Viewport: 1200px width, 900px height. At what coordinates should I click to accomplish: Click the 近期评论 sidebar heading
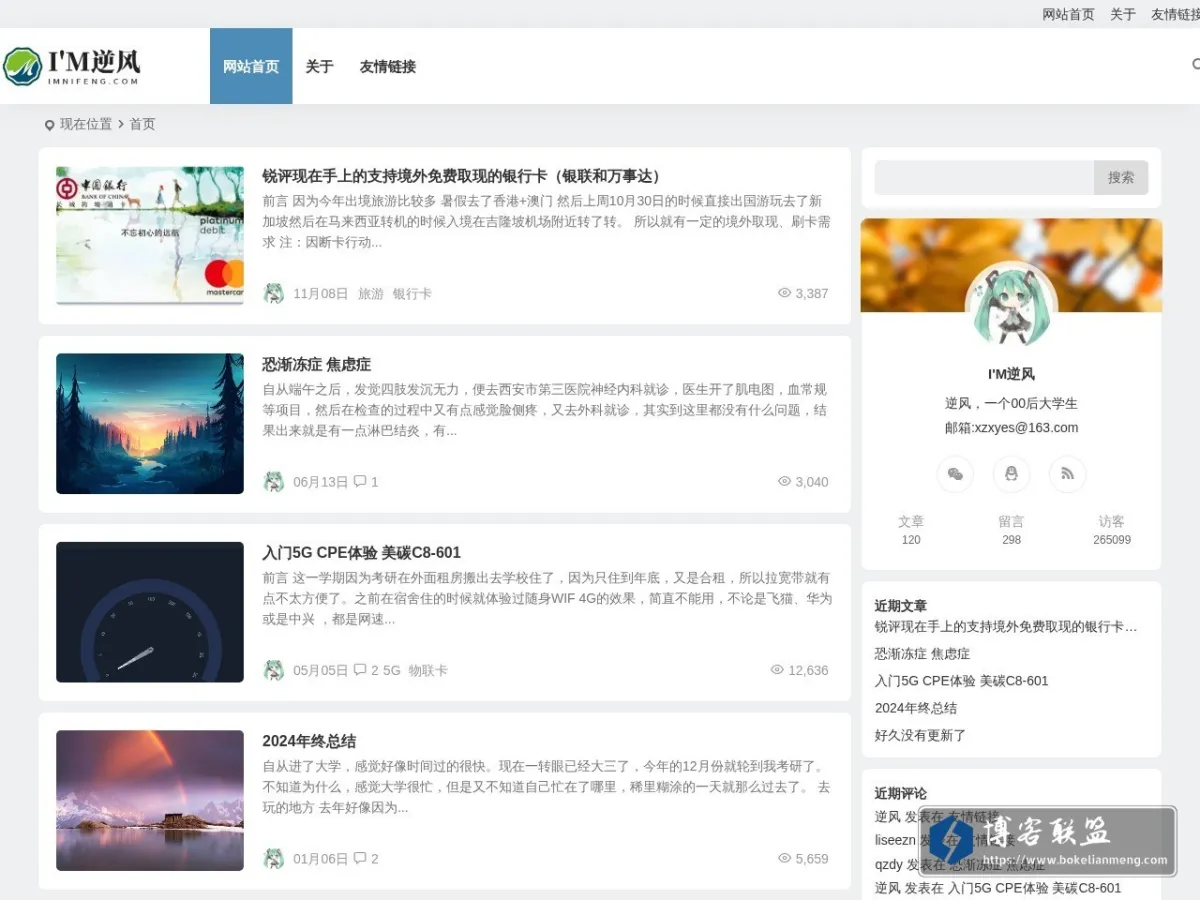pyautogui.click(x=901, y=794)
